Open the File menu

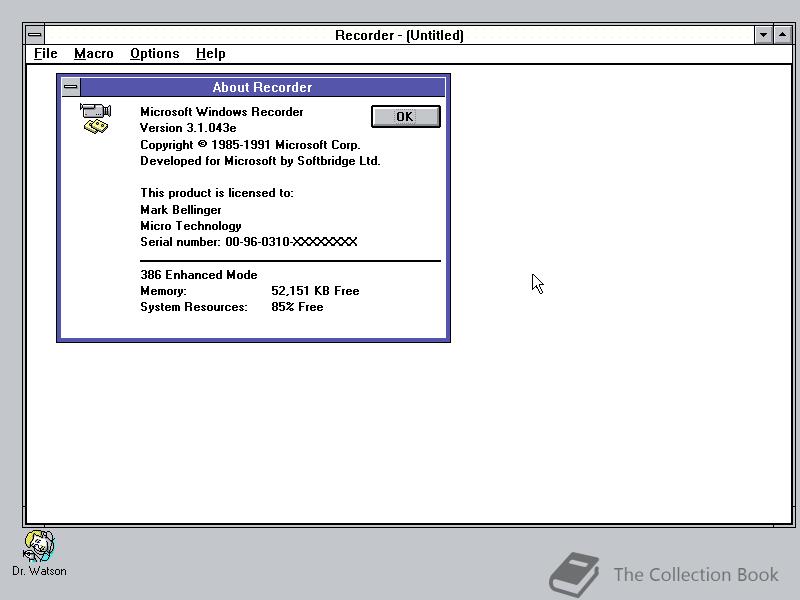pyautogui.click(x=45, y=54)
